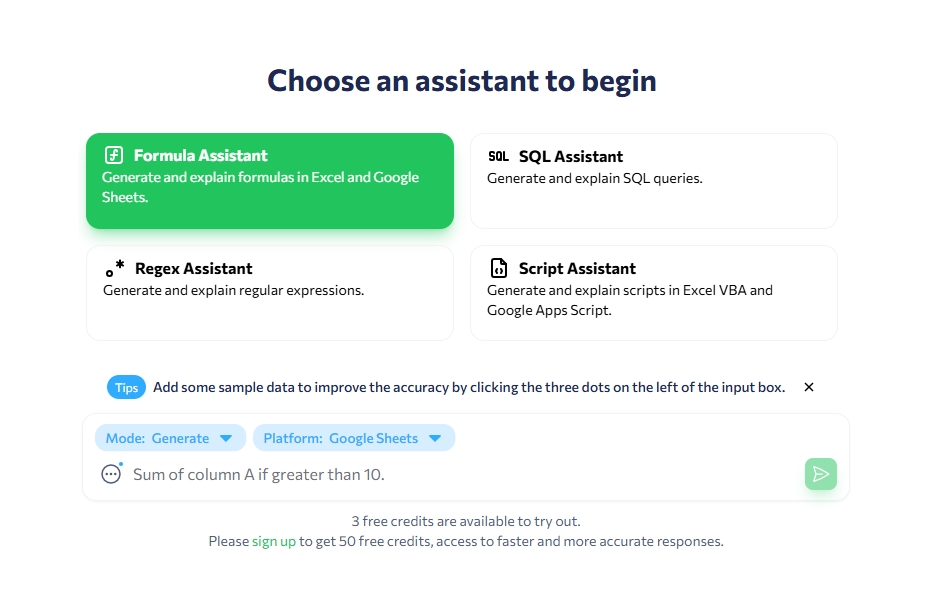Click the Regex Assistant asterisk icon
932x615 pixels.
[115, 268]
